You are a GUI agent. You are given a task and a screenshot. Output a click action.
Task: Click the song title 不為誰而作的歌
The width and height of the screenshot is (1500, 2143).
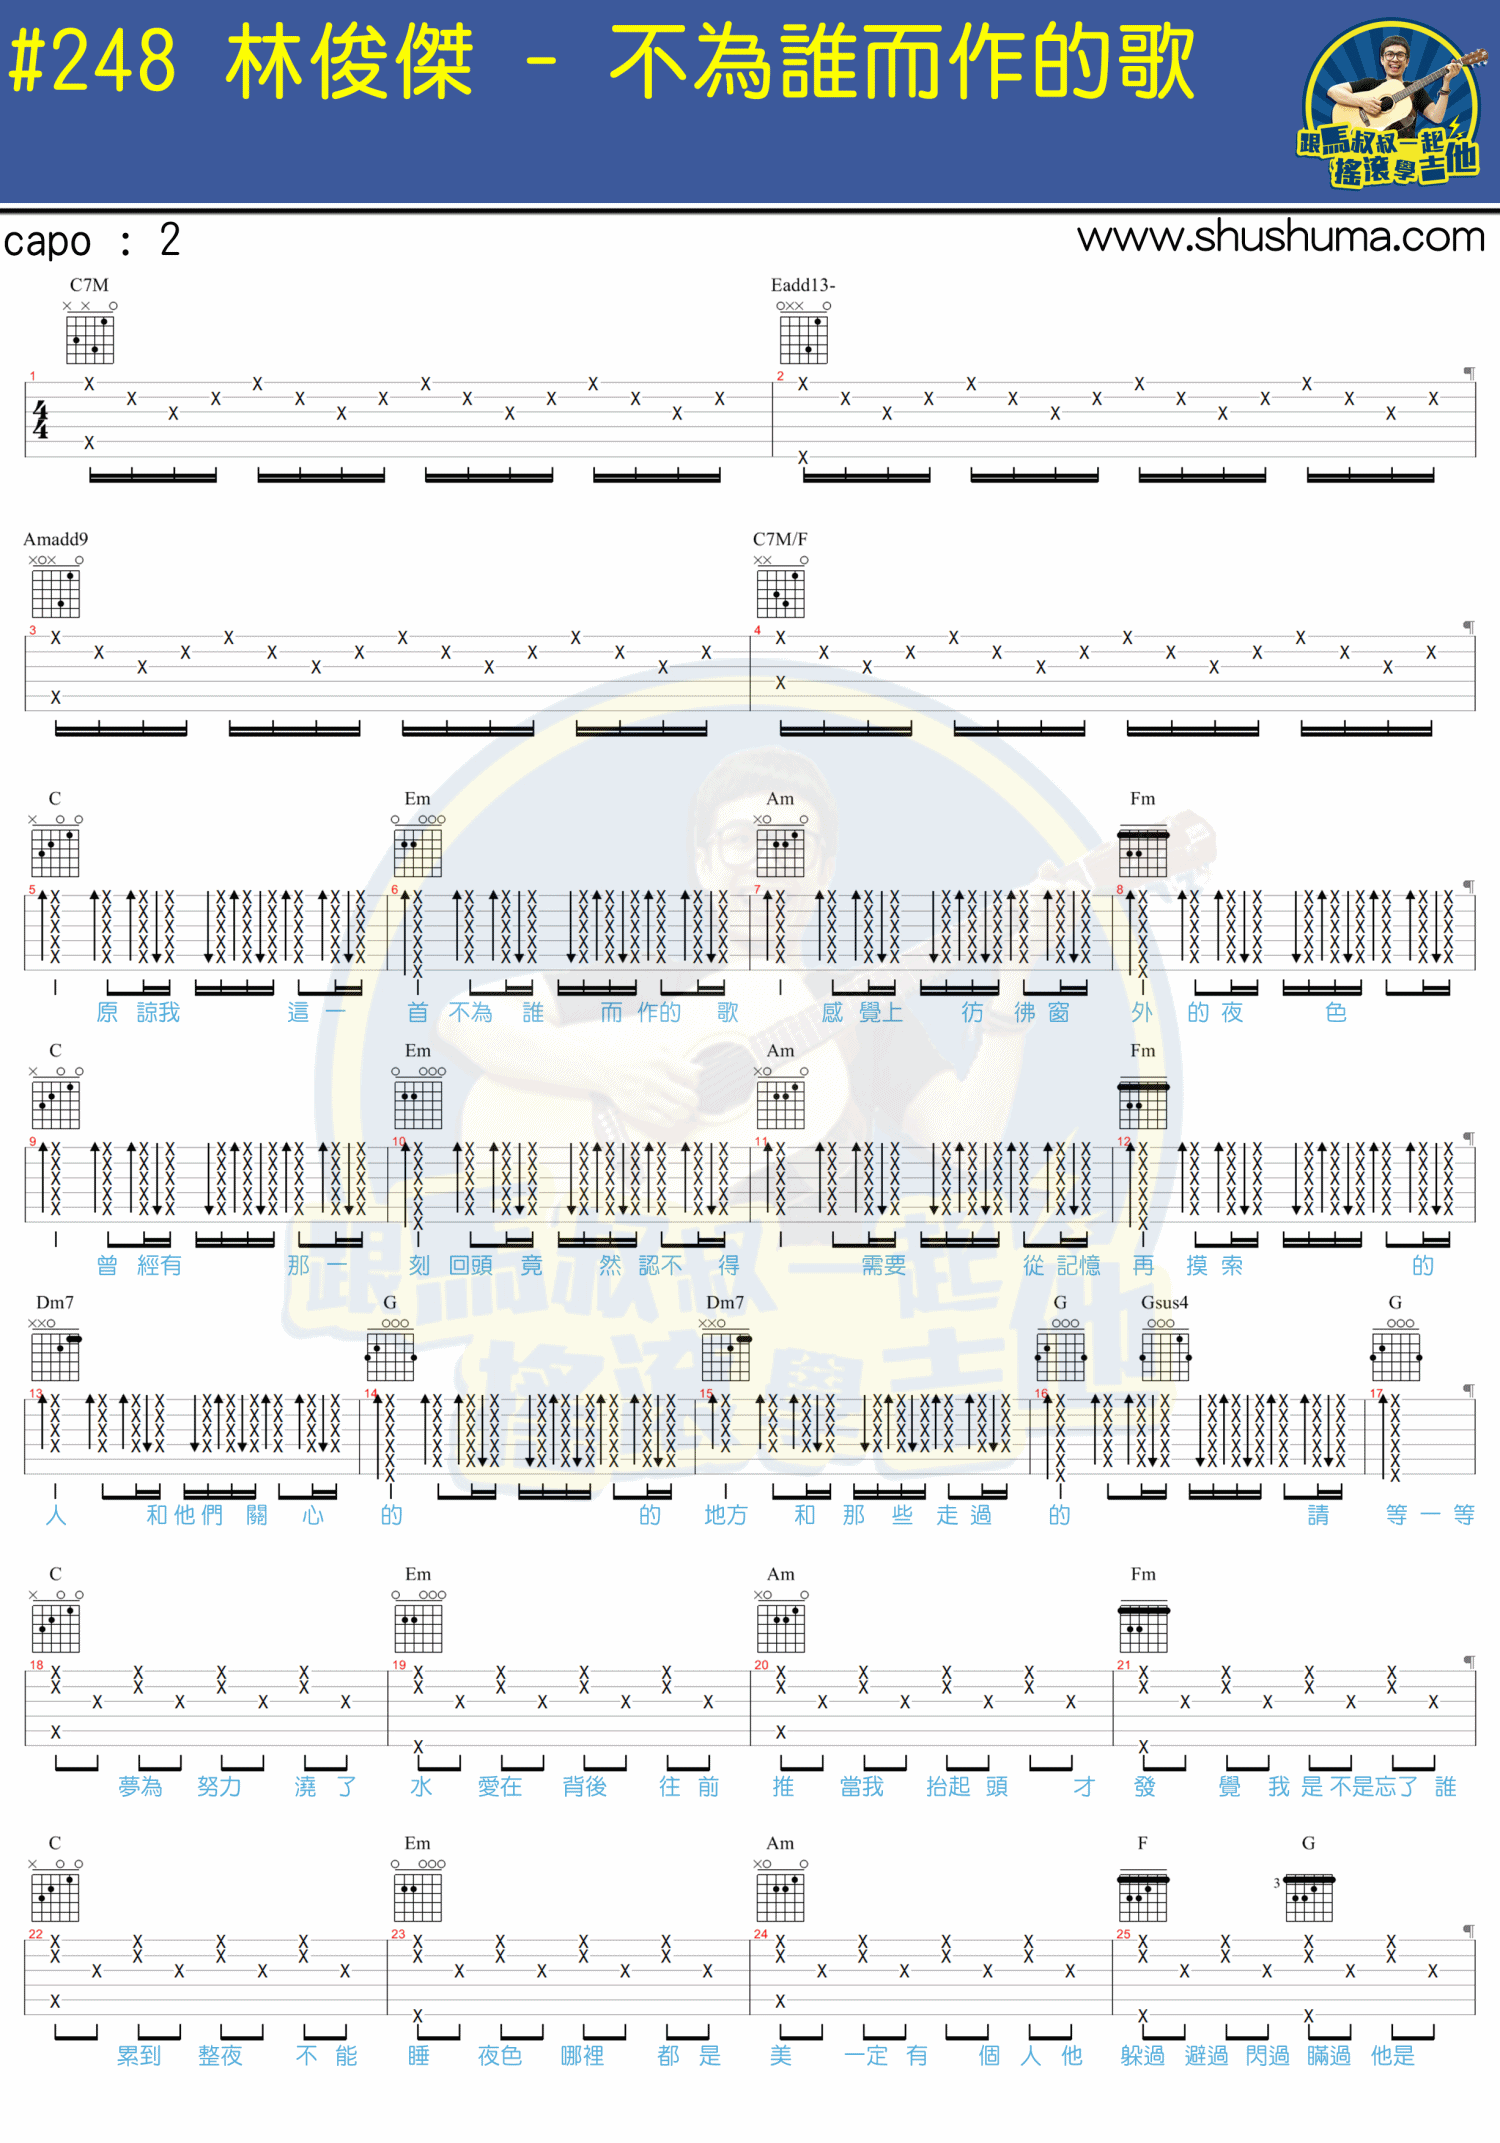tap(902, 63)
